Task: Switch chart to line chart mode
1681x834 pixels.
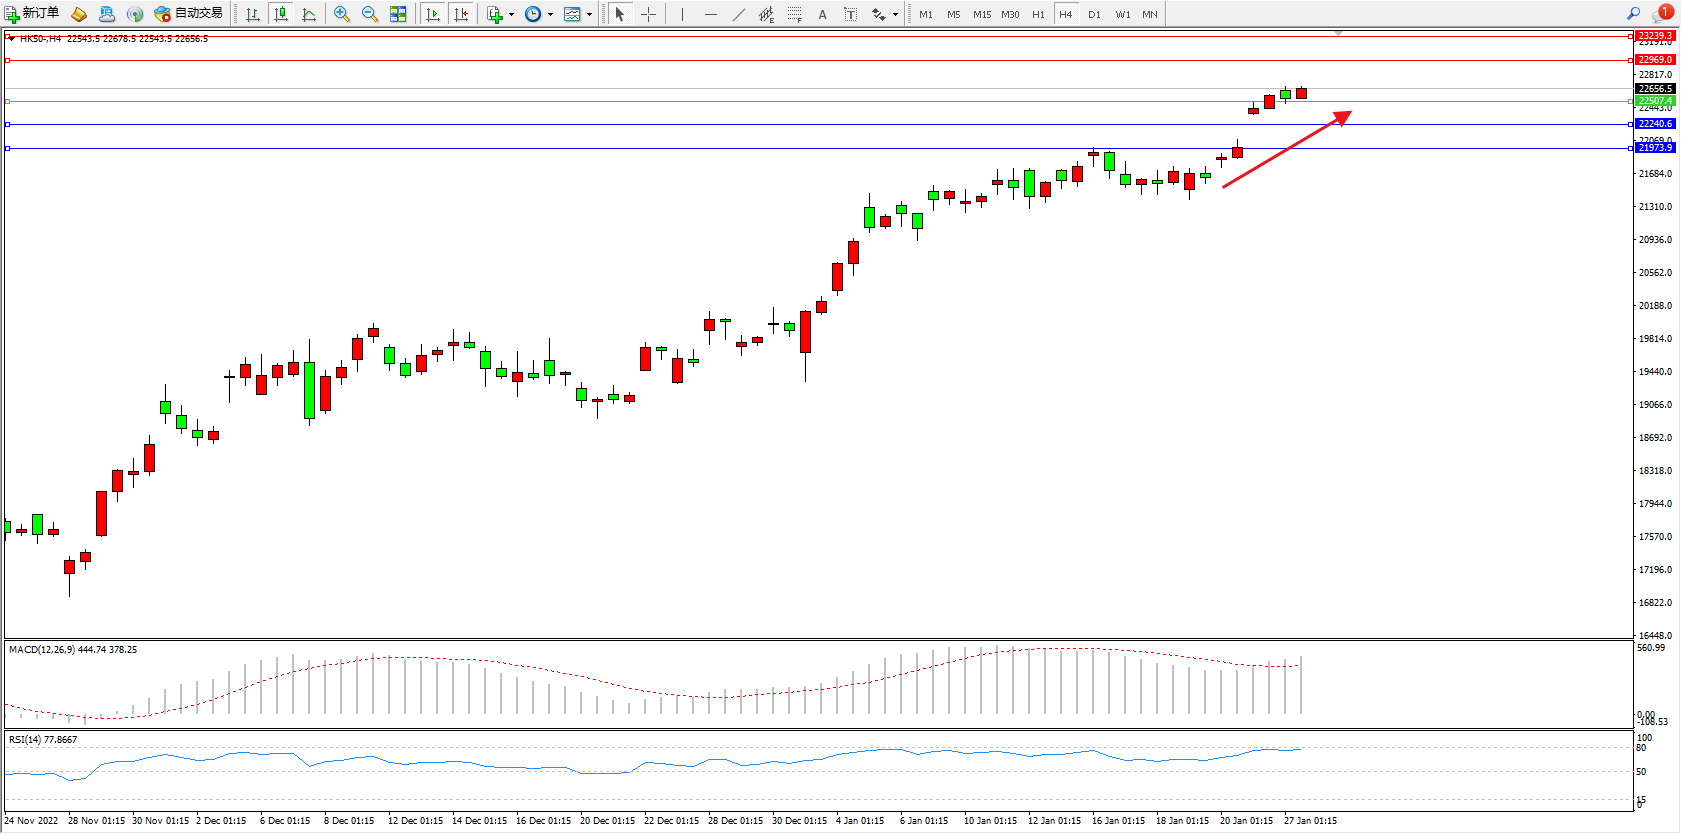Action: click(309, 14)
